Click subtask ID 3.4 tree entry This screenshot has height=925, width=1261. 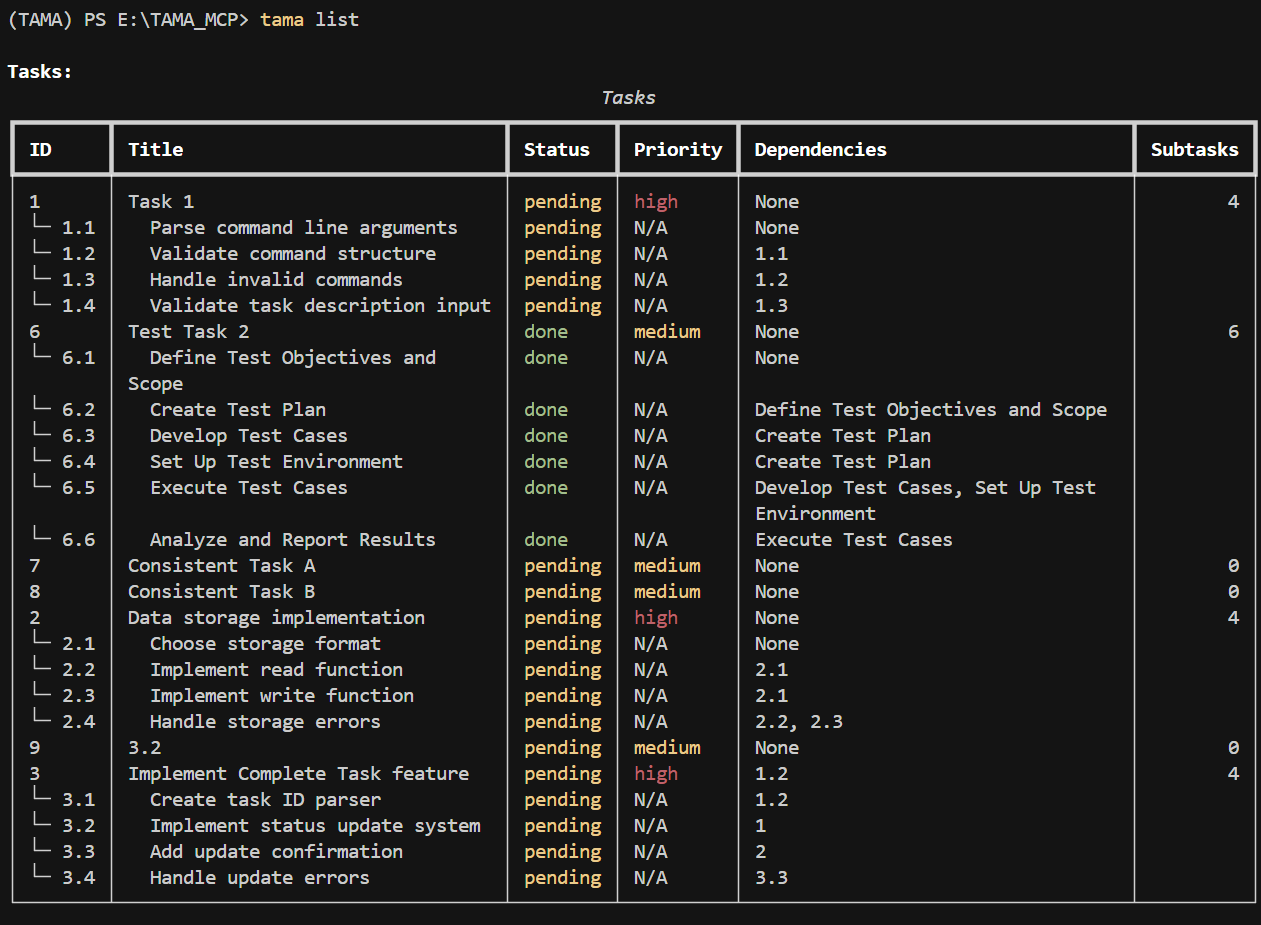pos(63,877)
